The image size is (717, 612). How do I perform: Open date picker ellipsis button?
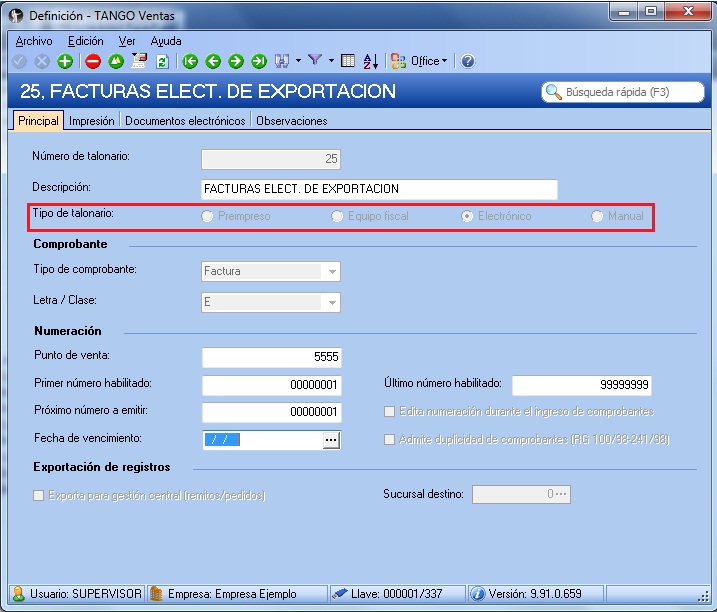(331, 440)
